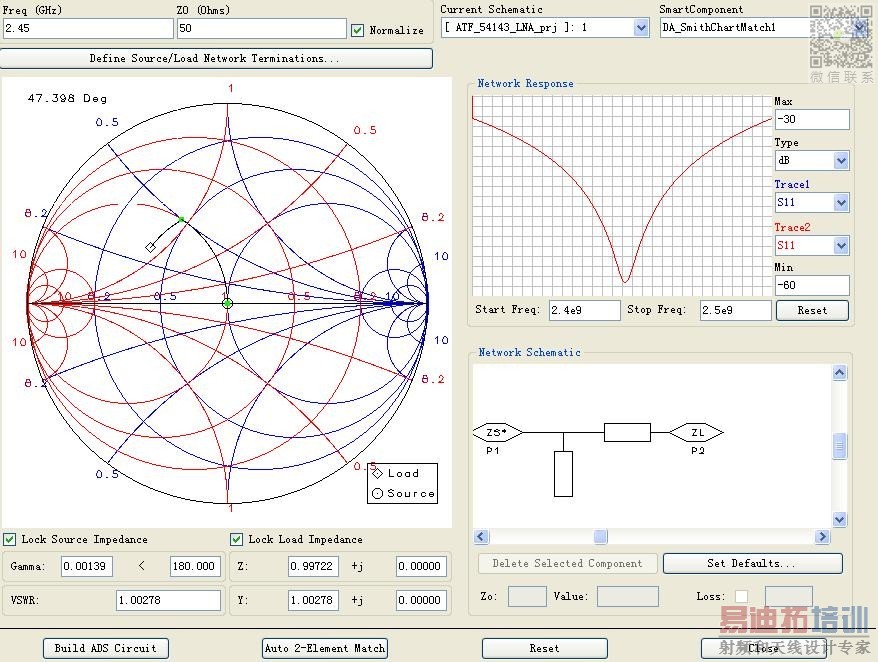
Task: Select the series component in schematic
Action: pos(627,432)
